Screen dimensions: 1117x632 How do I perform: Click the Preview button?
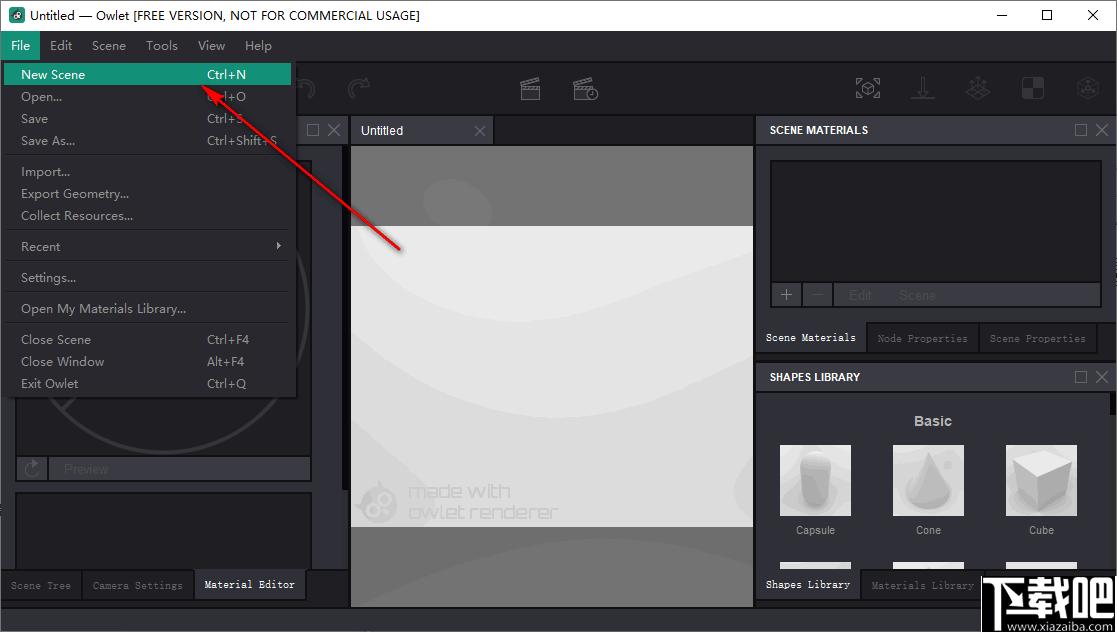(180, 469)
